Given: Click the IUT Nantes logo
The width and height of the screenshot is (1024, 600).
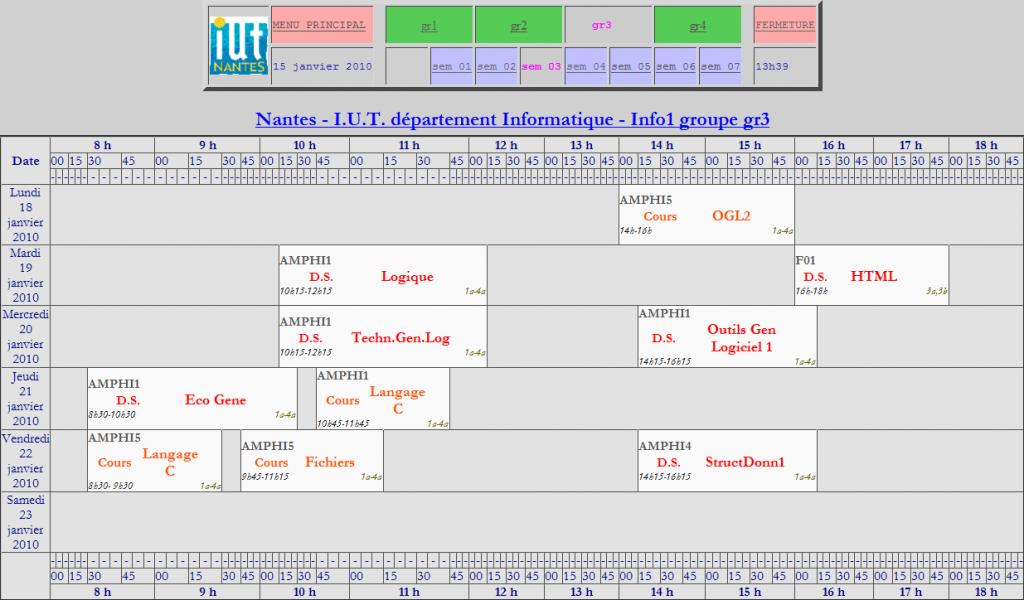Looking at the screenshot, I should 239,46.
